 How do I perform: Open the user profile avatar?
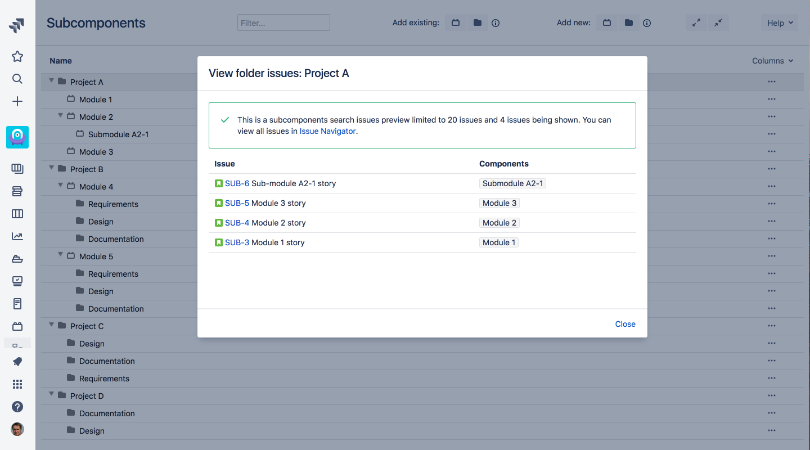tap(17, 429)
